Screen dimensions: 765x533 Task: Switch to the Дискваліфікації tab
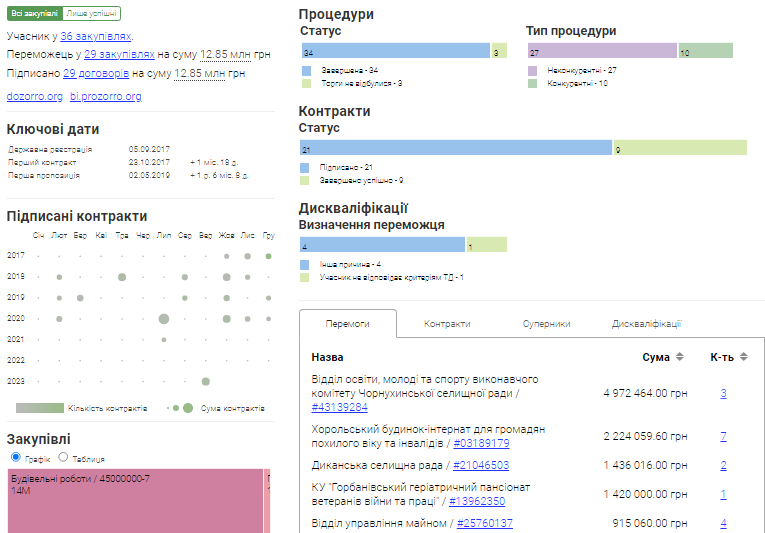[x=646, y=324]
